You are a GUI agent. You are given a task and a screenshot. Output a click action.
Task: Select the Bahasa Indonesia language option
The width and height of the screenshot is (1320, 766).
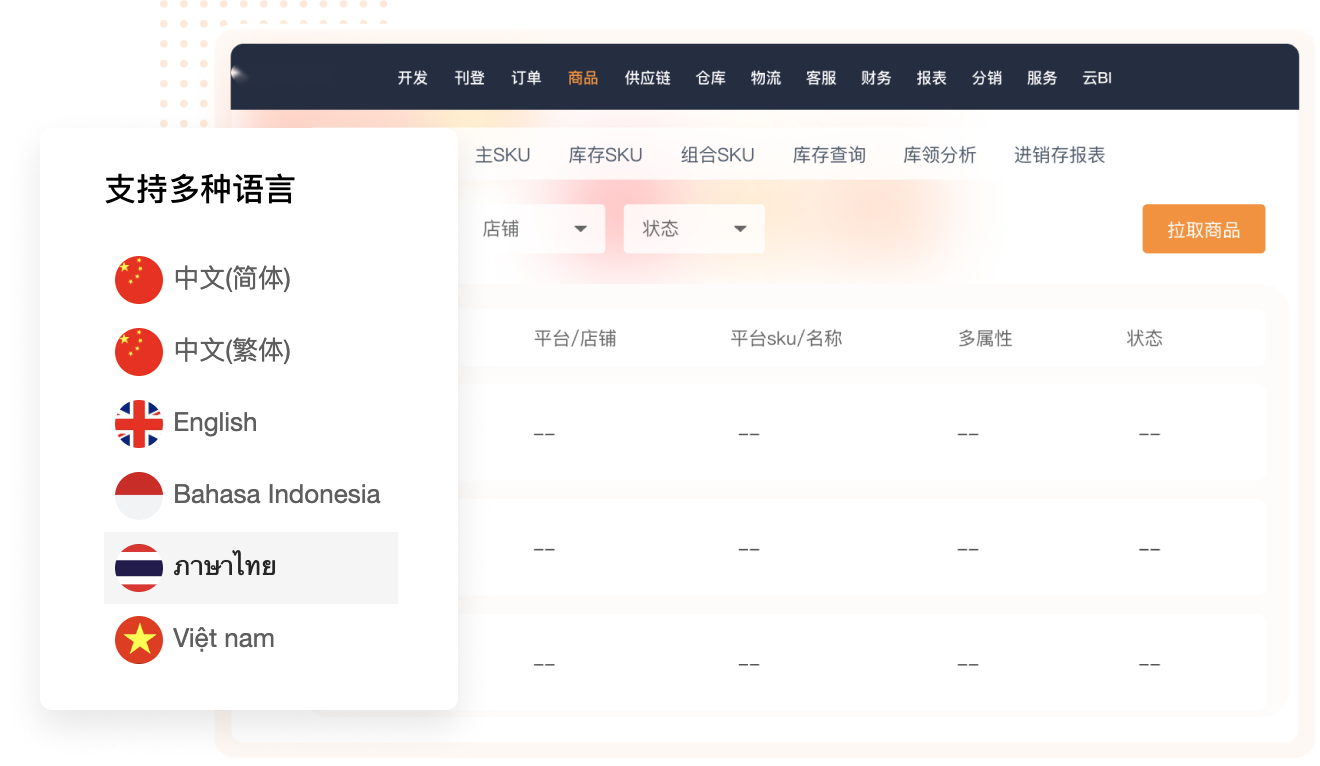tap(276, 495)
